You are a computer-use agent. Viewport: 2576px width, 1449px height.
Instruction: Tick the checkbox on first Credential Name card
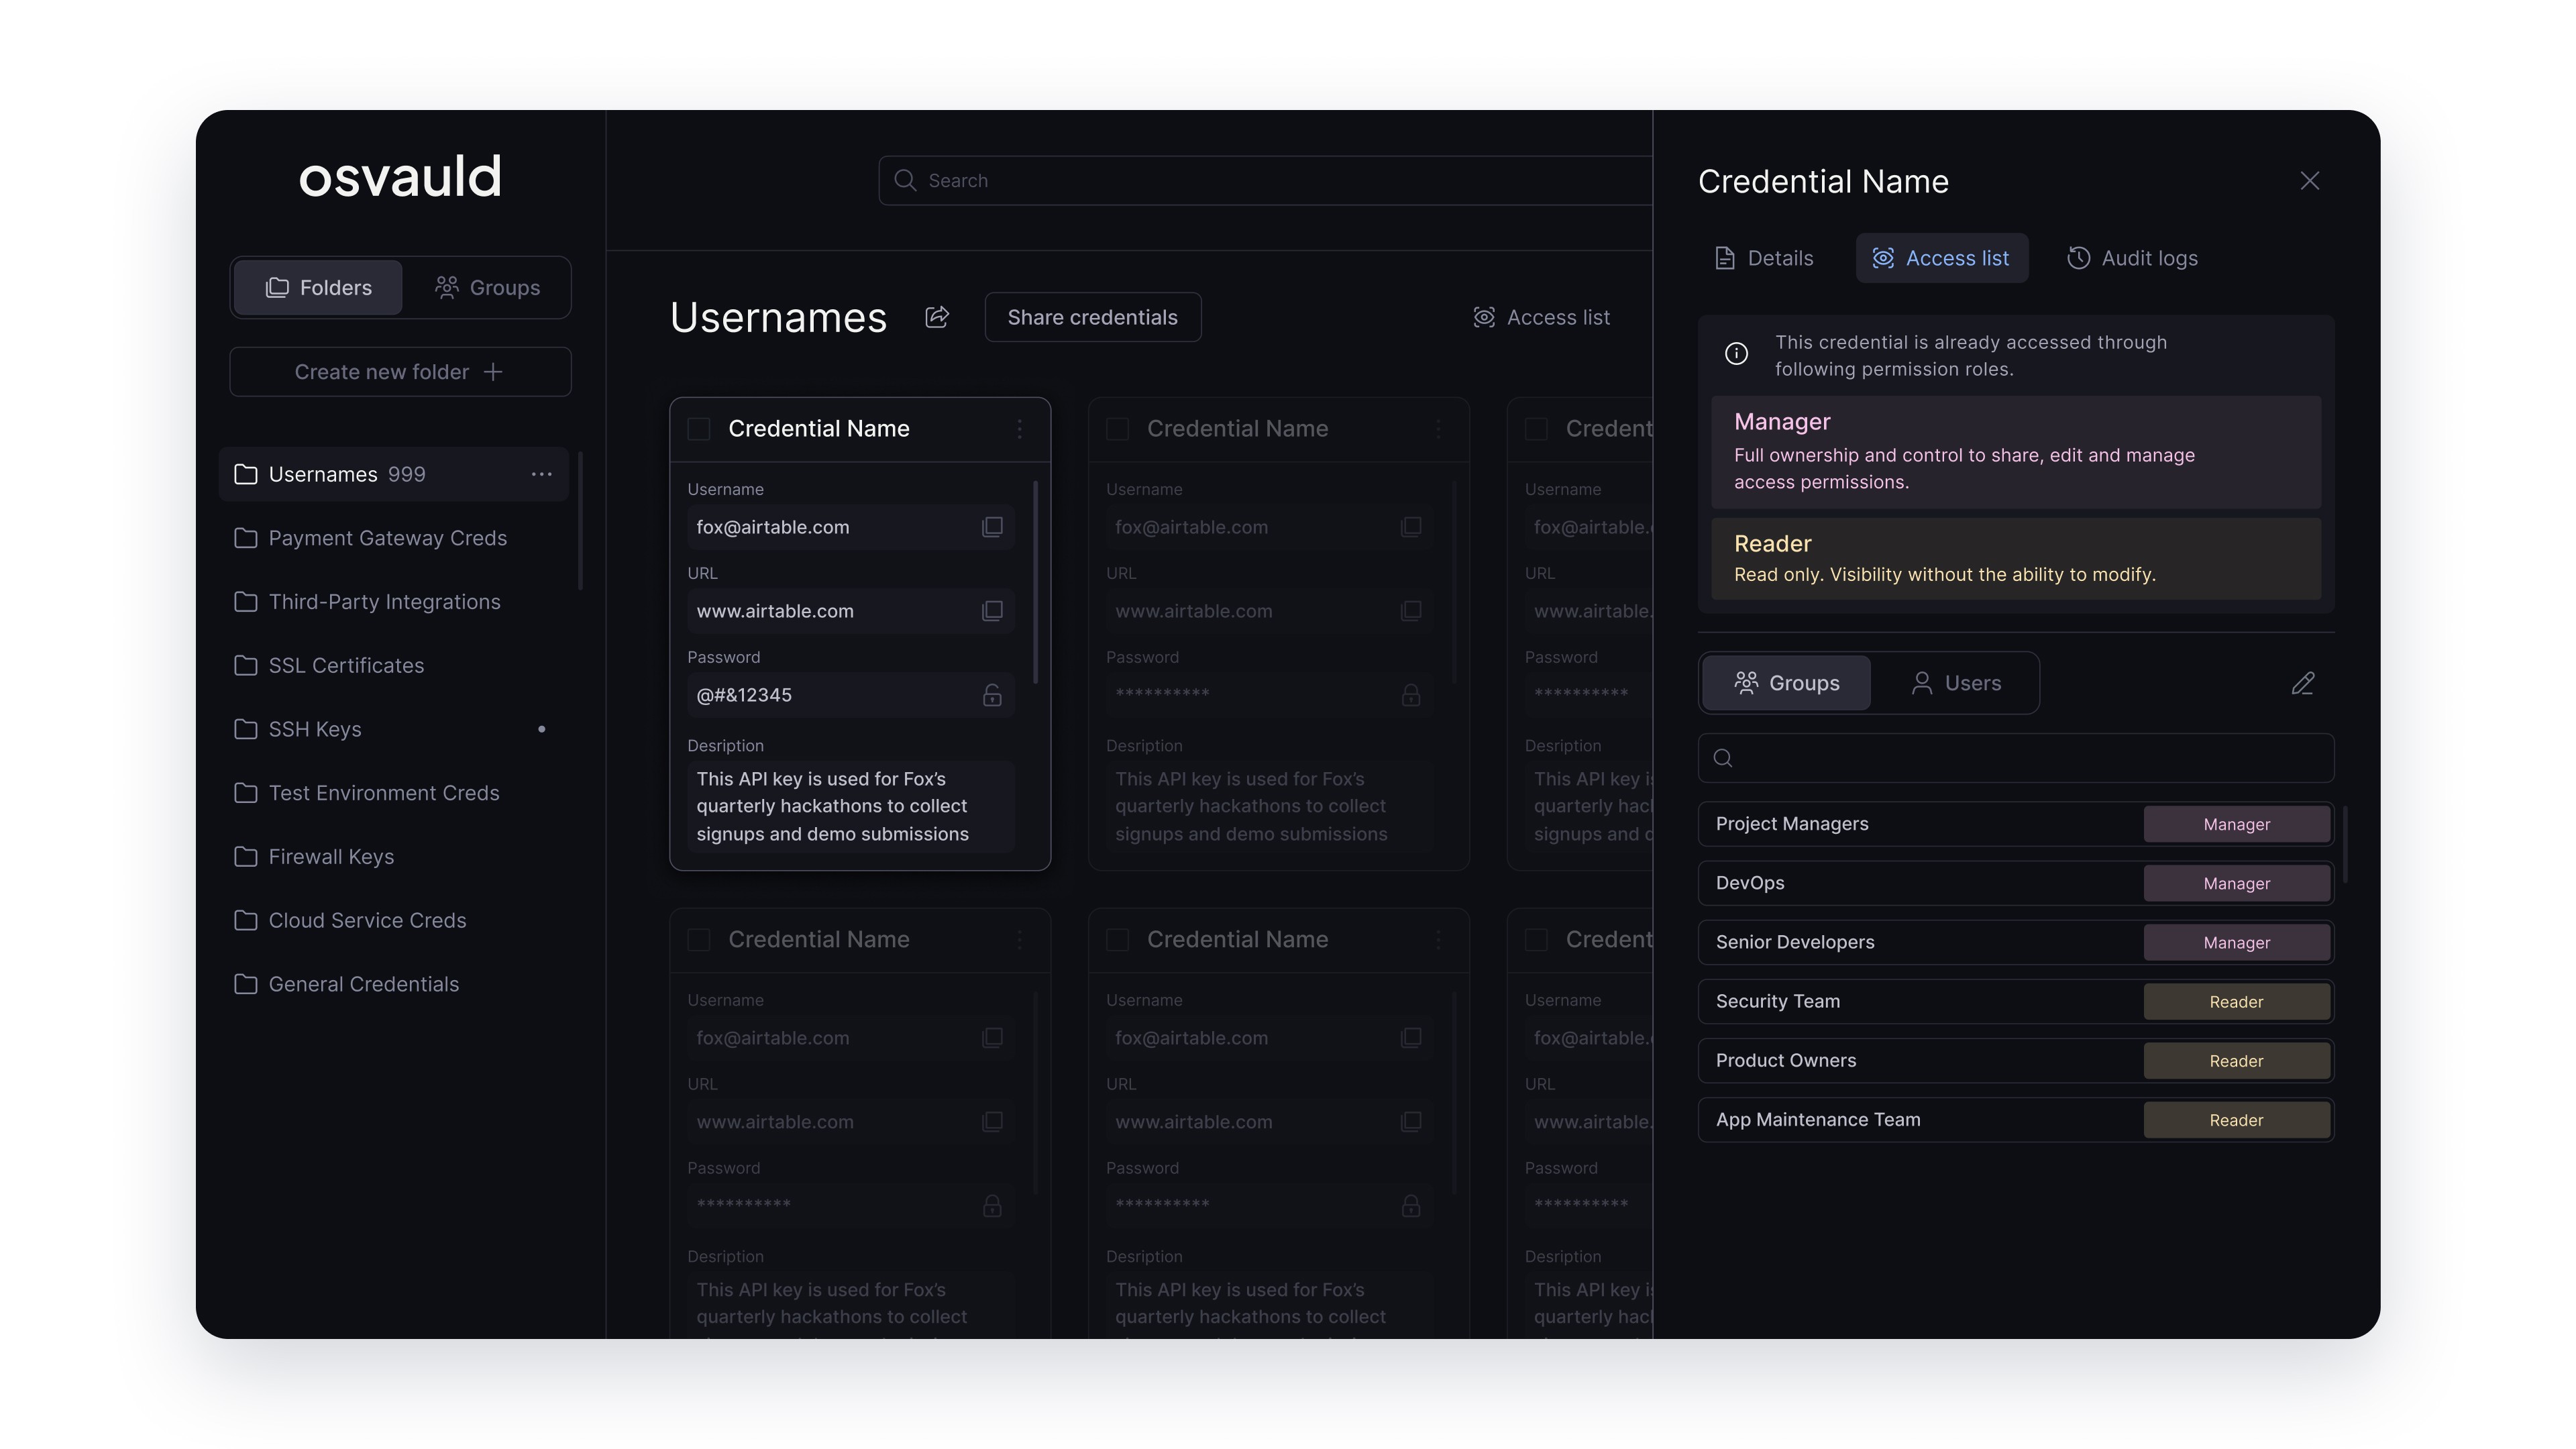(x=699, y=429)
